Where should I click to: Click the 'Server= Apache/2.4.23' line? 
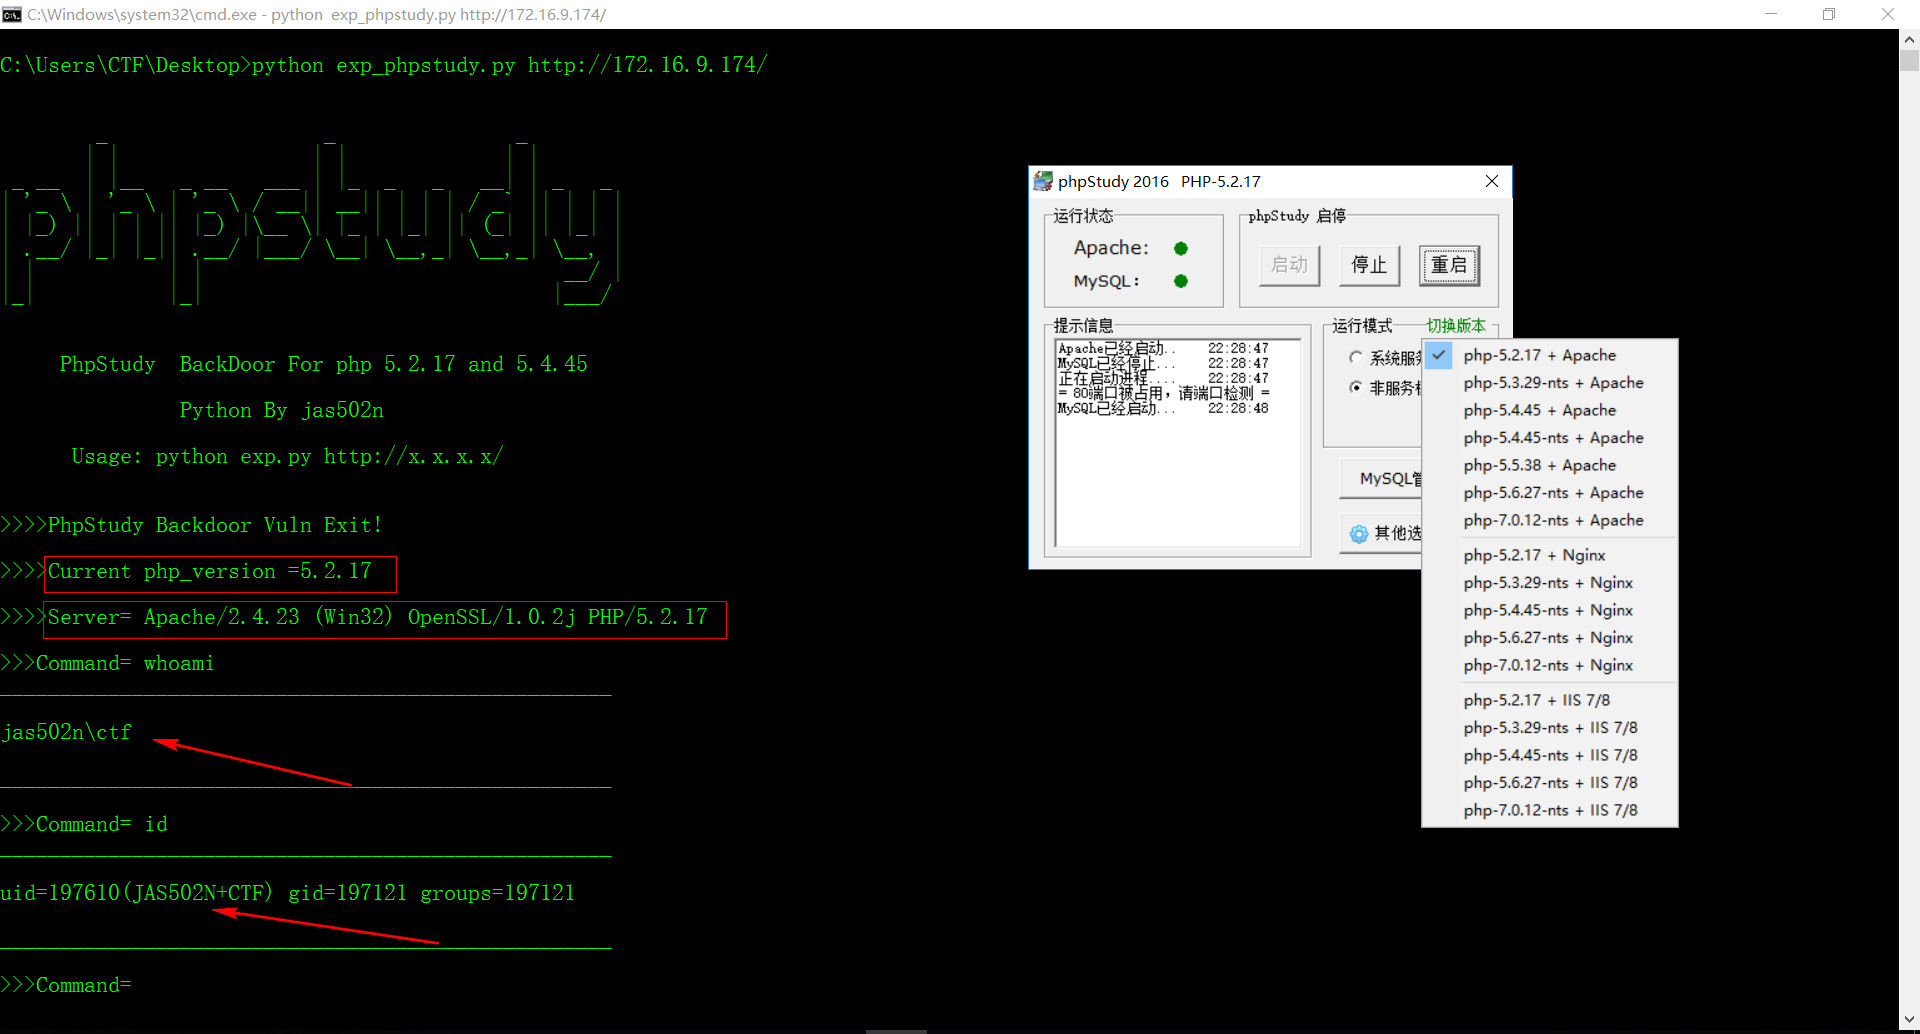pos(377,618)
